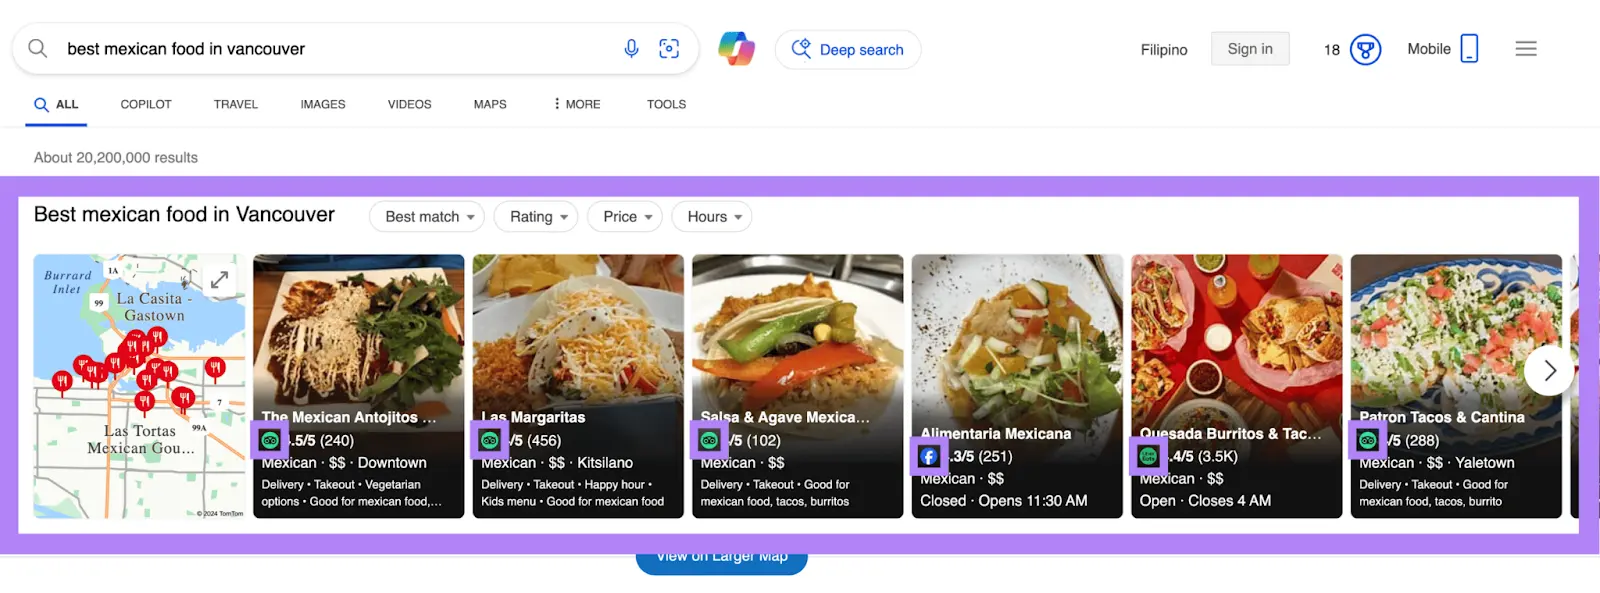This screenshot has height=593, width=1600.
Task: Toggle the Mobile view switch
Action: pyautogui.click(x=1469, y=49)
